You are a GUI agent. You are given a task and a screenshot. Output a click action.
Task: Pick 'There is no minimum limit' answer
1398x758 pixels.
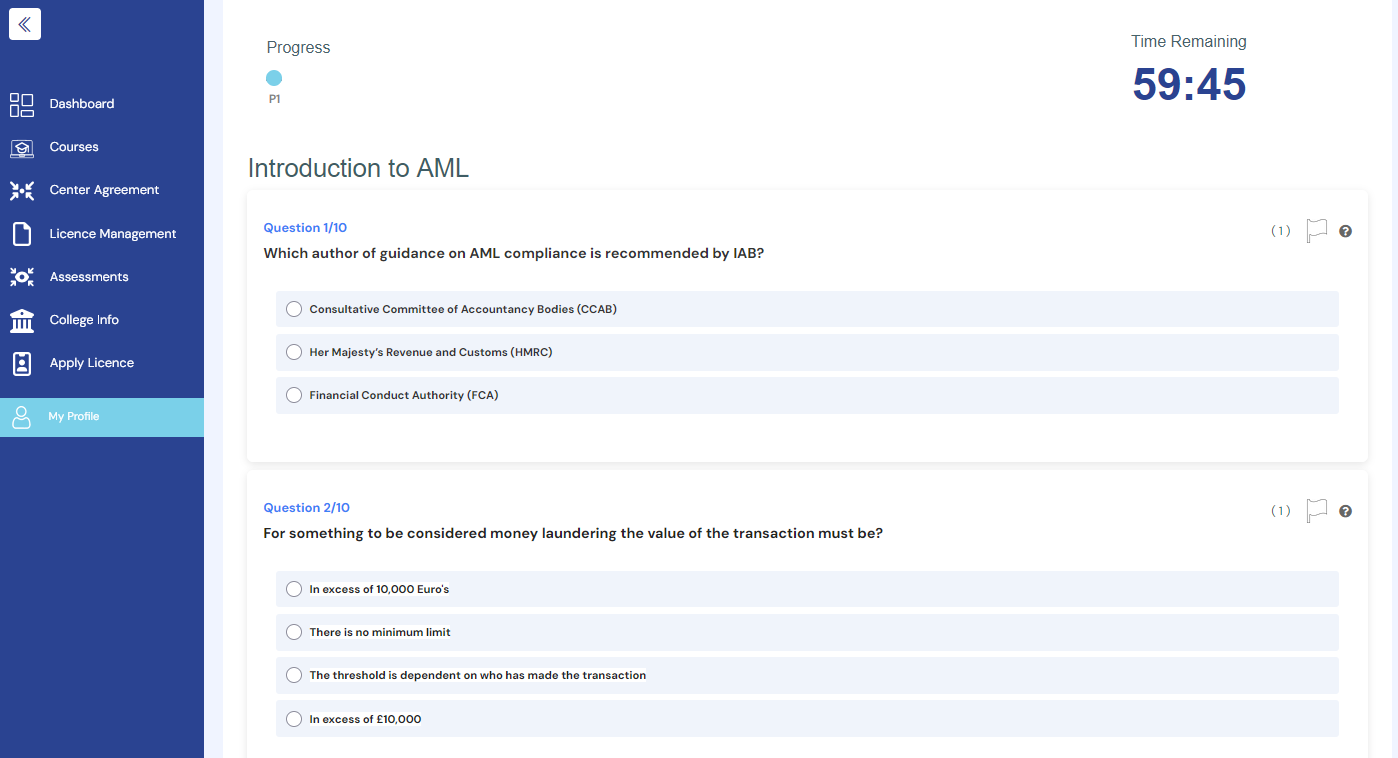tap(294, 632)
